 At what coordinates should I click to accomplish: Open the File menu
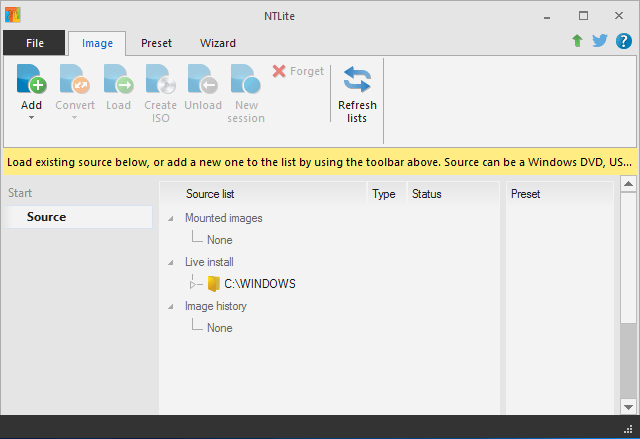[35, 43]
